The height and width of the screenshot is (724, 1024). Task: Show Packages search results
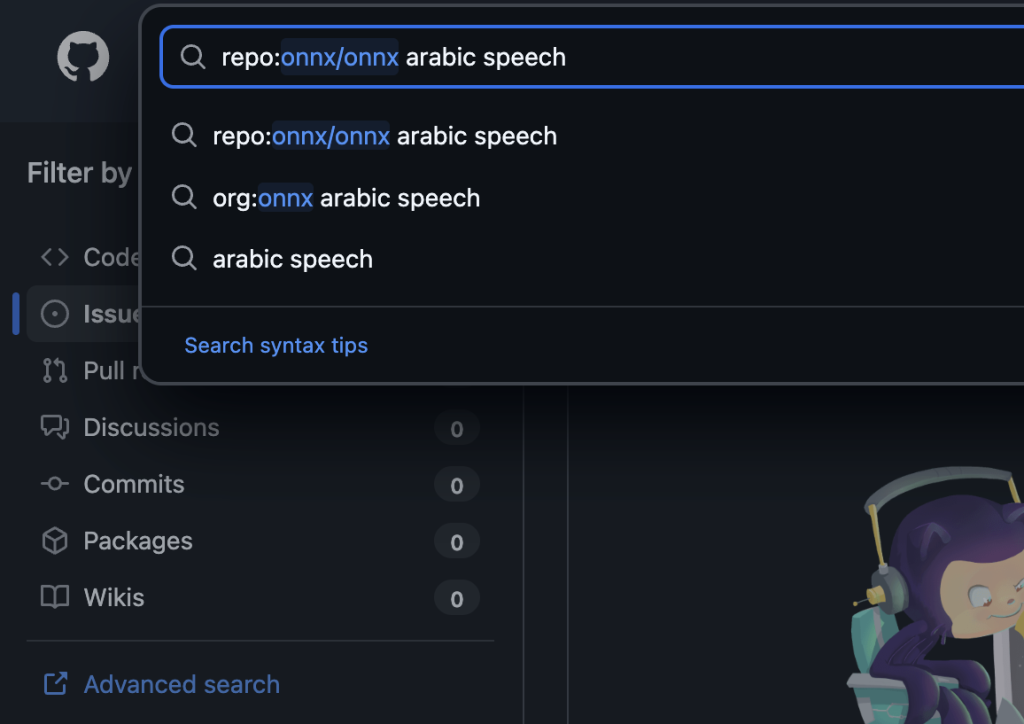138,541
